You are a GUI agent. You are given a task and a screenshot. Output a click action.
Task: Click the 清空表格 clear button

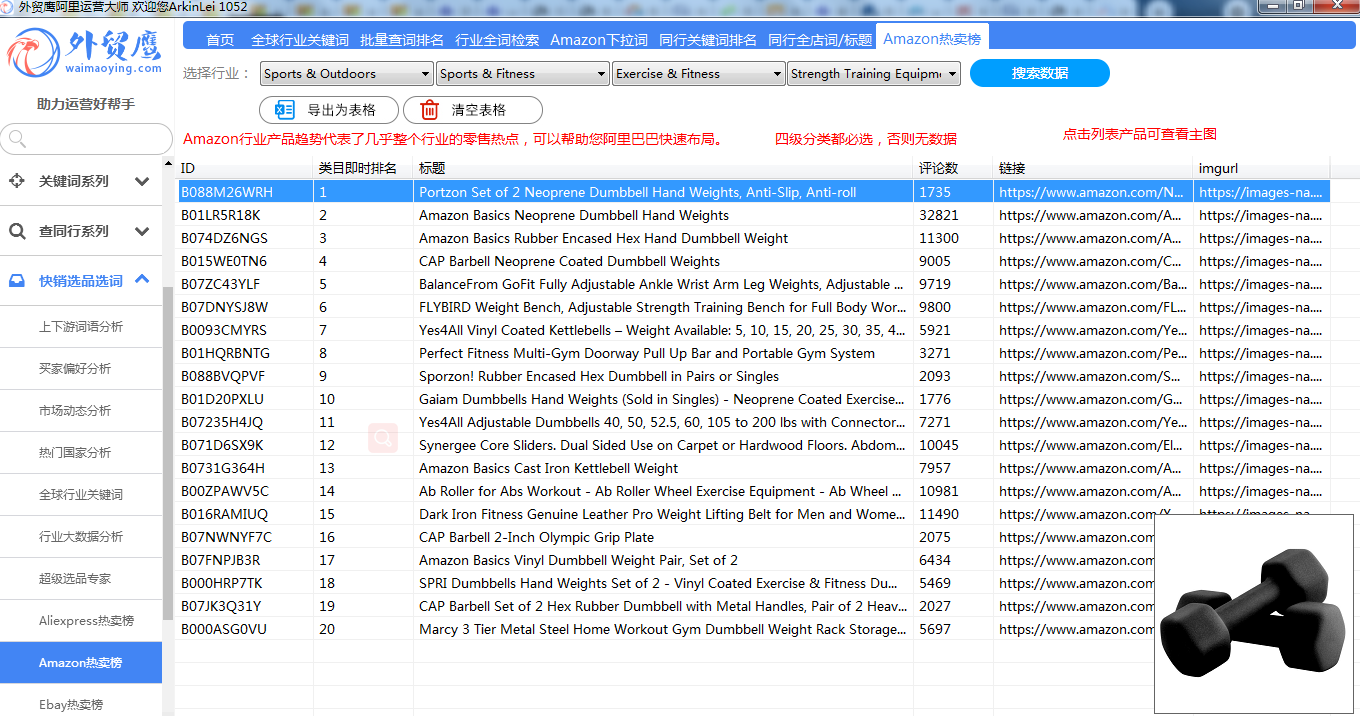point(473,110)
